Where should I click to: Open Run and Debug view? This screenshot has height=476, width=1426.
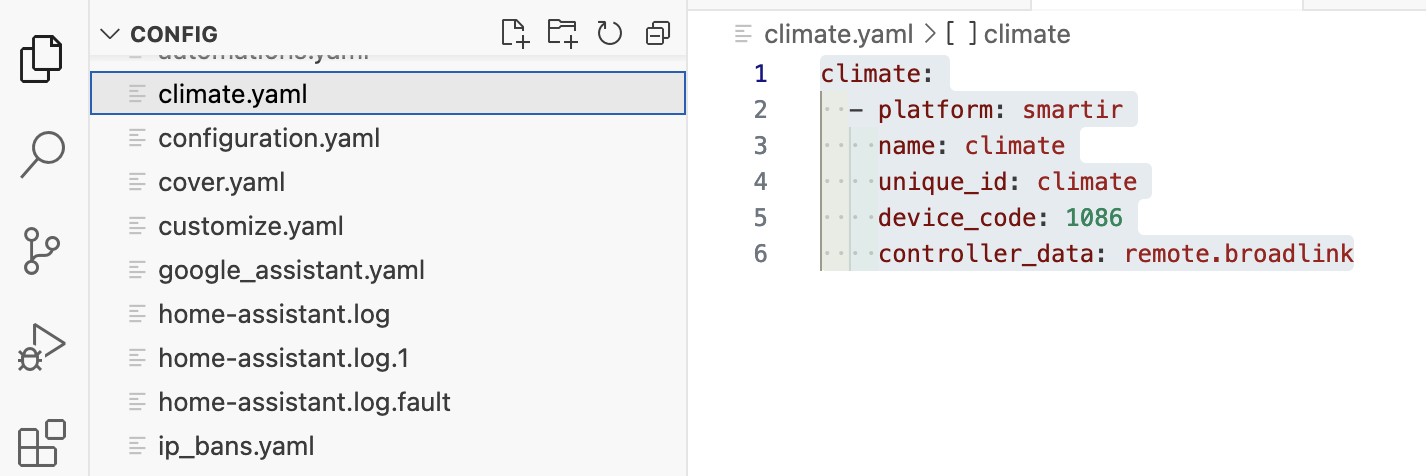(x=44, y=347)
